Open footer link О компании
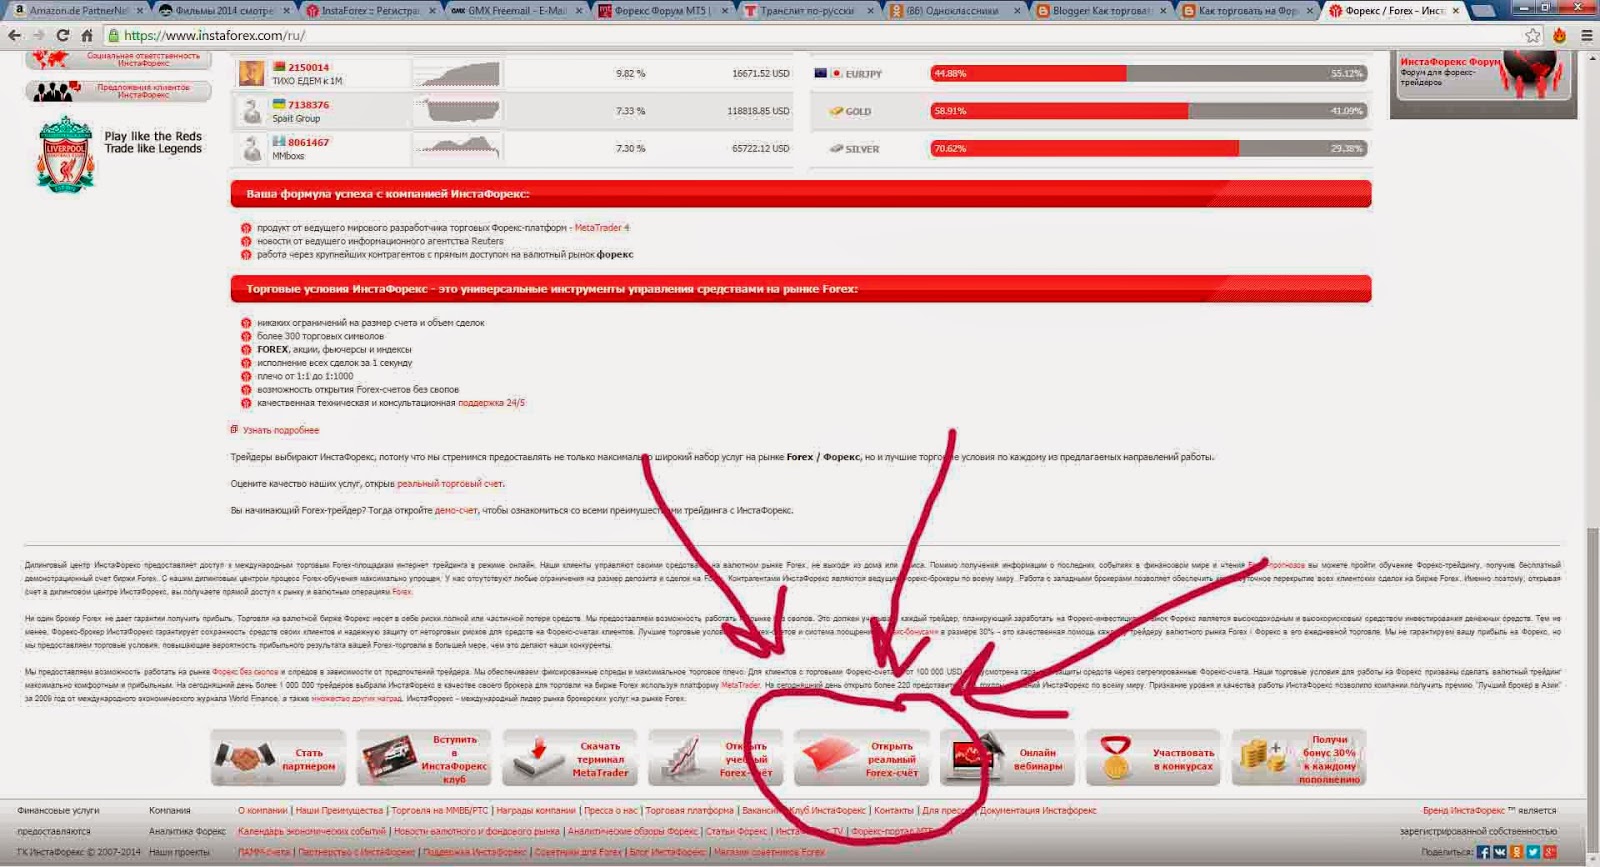This screenshot has height=867, width=1600. point(263,810)
